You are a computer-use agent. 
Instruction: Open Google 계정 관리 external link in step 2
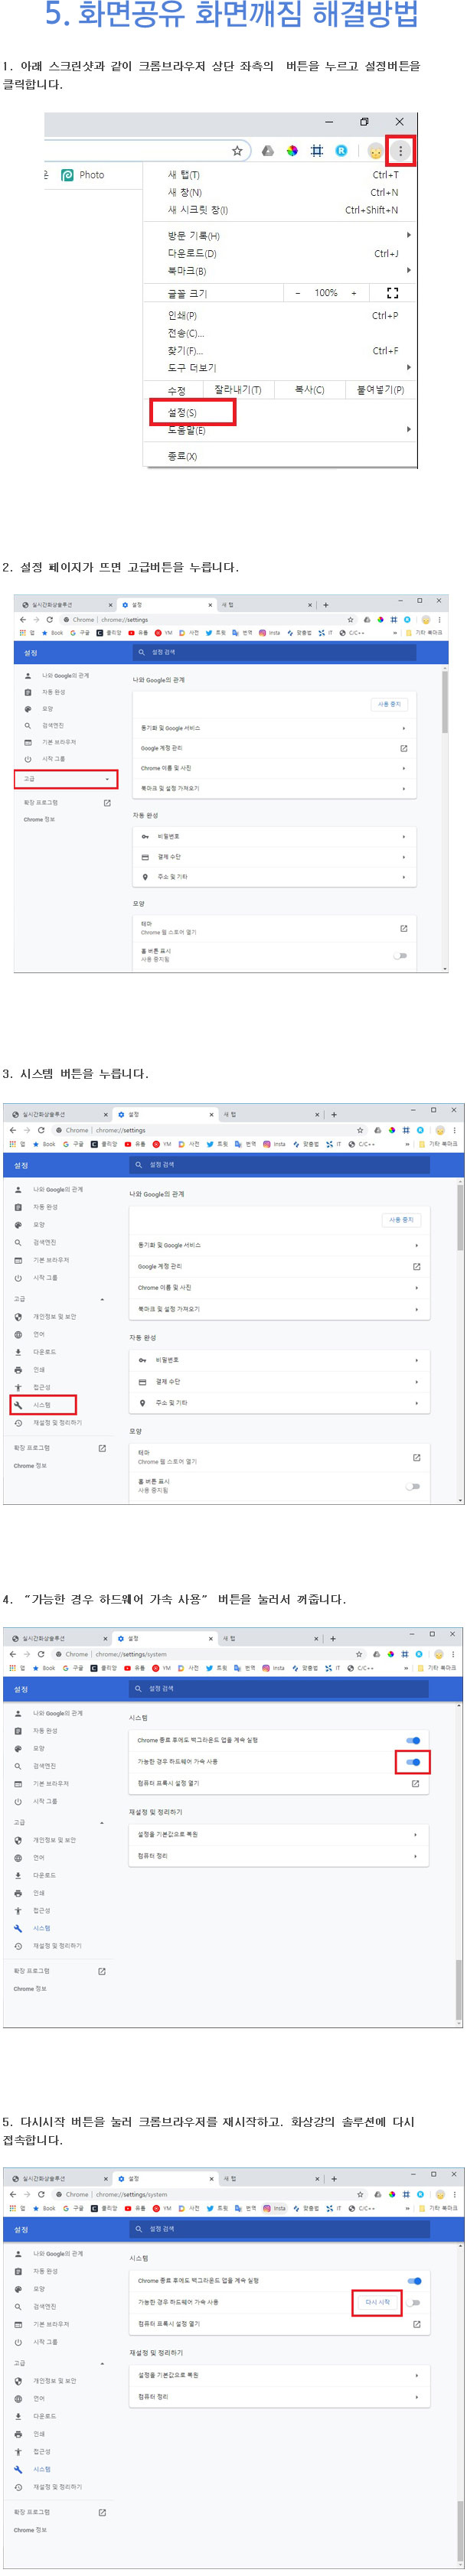pos(404,748)
